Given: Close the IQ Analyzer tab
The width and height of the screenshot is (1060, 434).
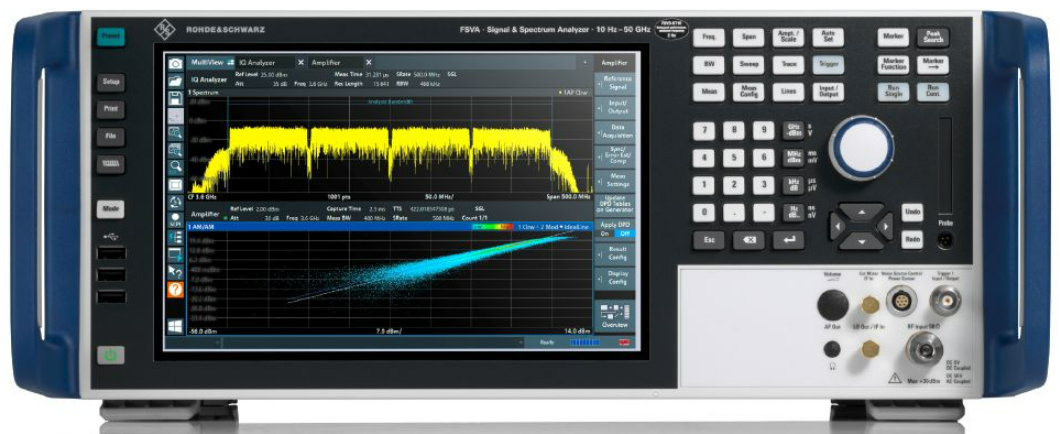Looking at the screenshot, I should (301, 62).
